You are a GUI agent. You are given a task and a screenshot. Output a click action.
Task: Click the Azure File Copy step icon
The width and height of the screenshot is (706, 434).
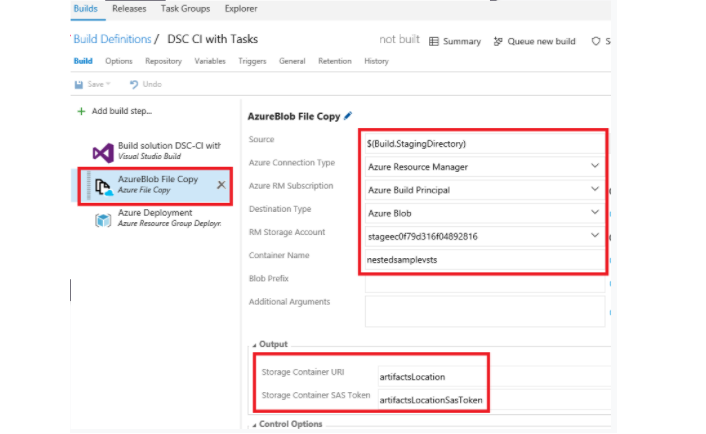point(102,185)
